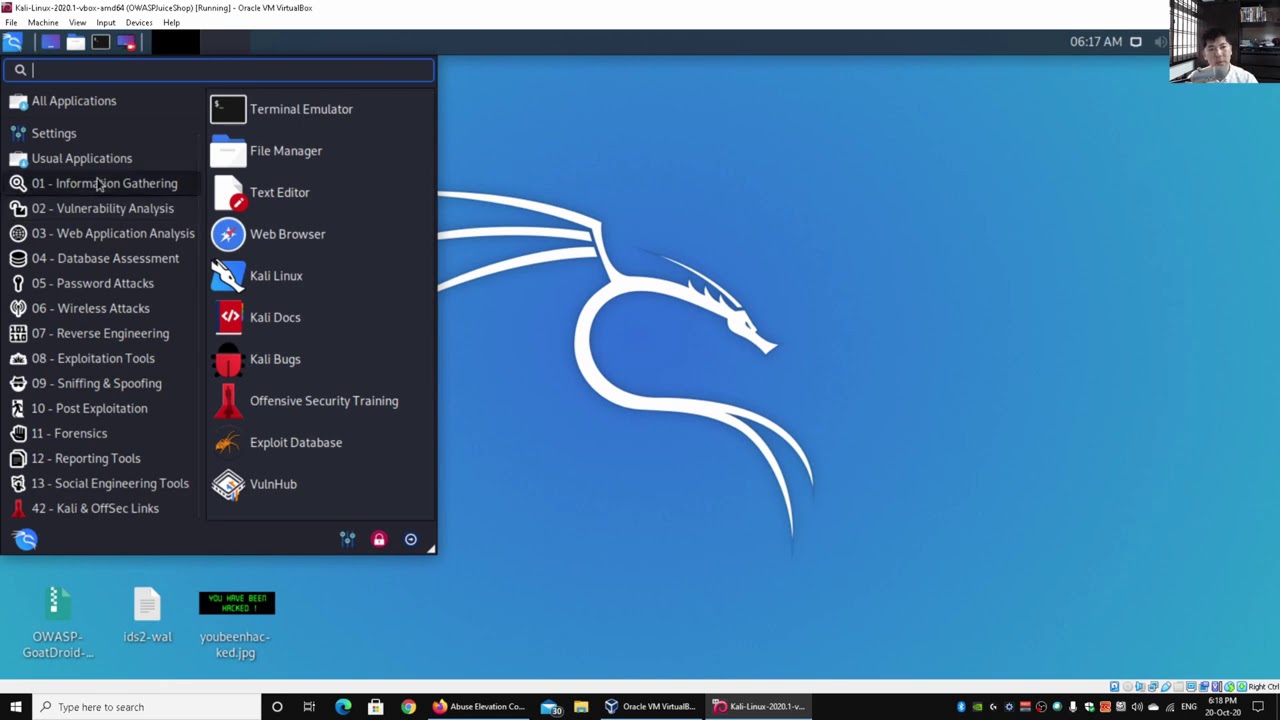Click the ENG language indicator in the tray

[1189, 707]
